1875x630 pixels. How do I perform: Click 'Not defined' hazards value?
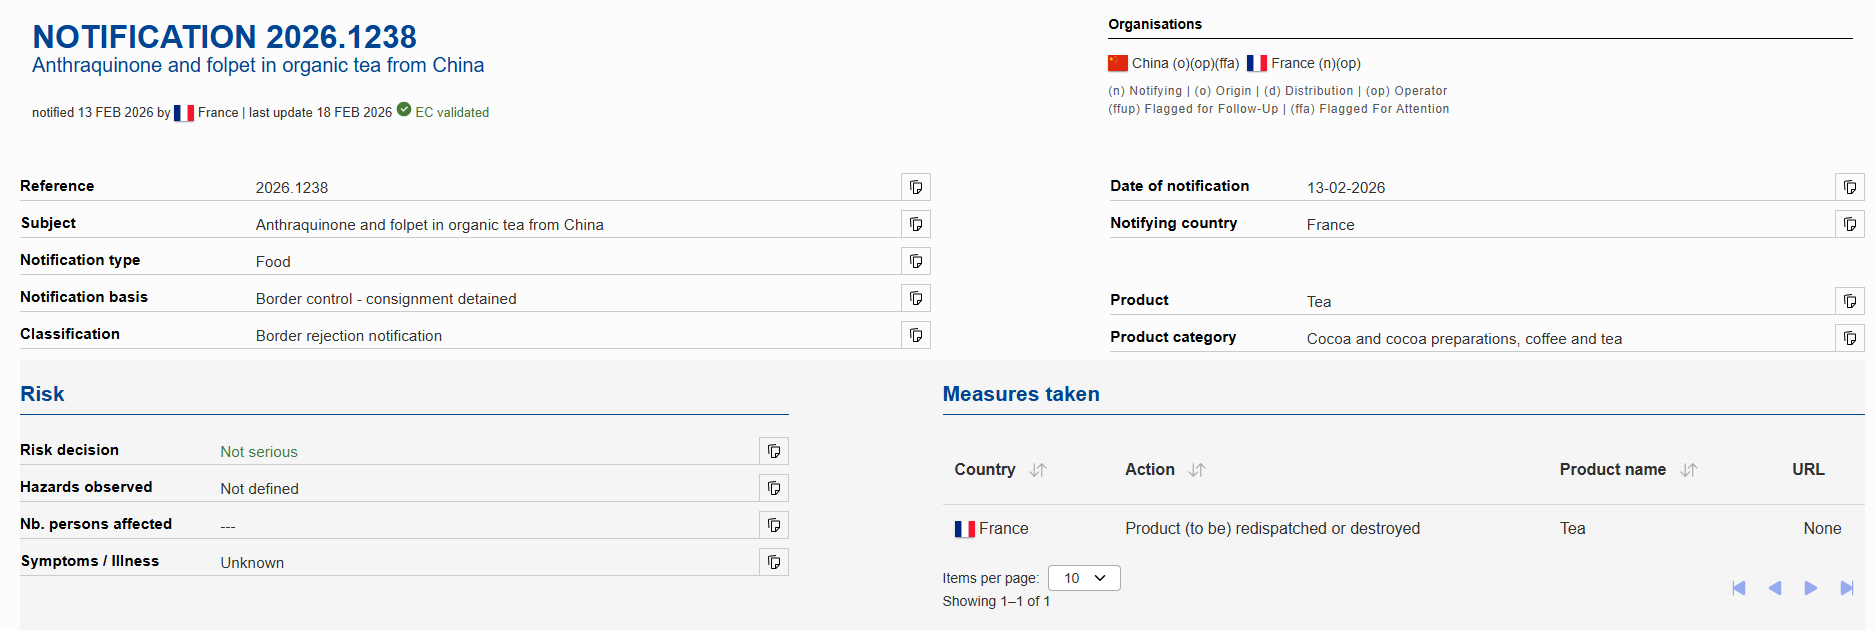pyautogui.click(x=260, y=489)
